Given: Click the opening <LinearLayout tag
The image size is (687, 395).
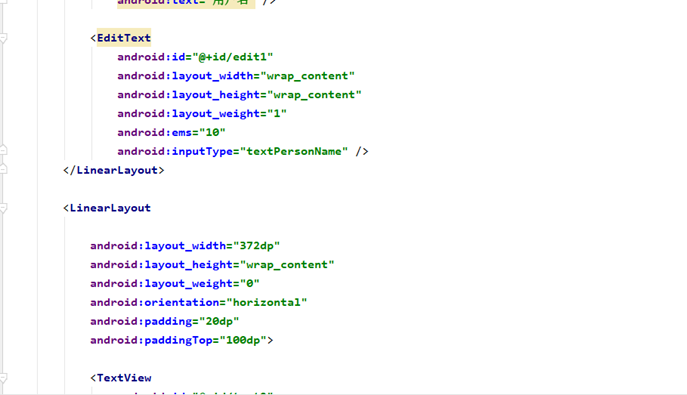Looking at the screenshot, I should pyautogui.click(x=107, y=208).
